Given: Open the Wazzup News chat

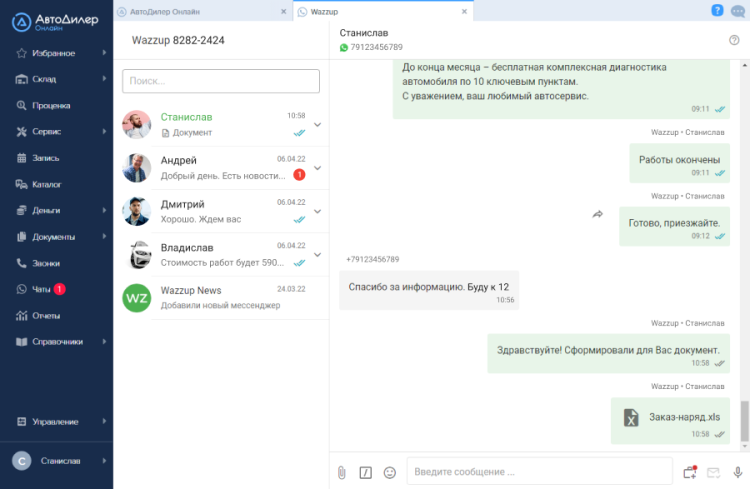Looking at the screenshot, I should (221, 298).
